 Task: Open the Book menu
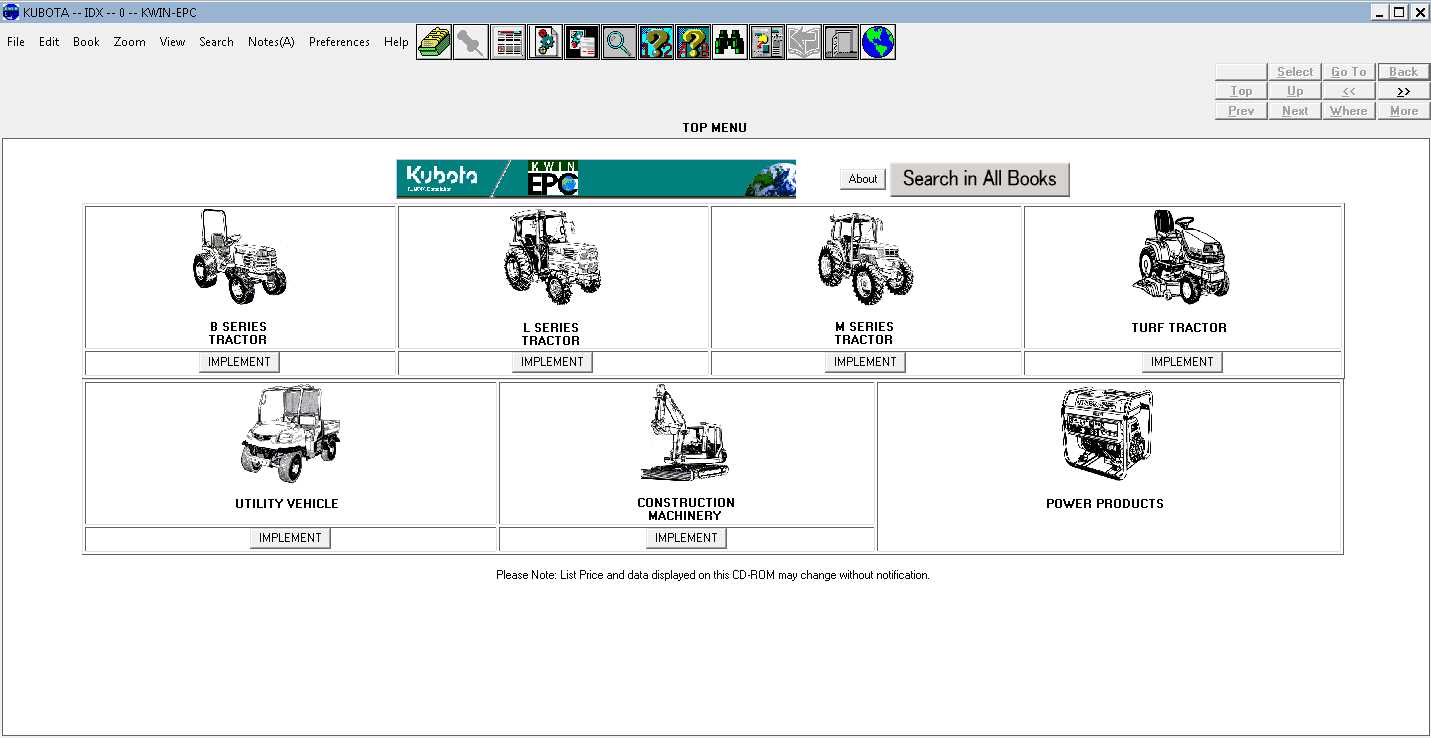coord(86,42)
